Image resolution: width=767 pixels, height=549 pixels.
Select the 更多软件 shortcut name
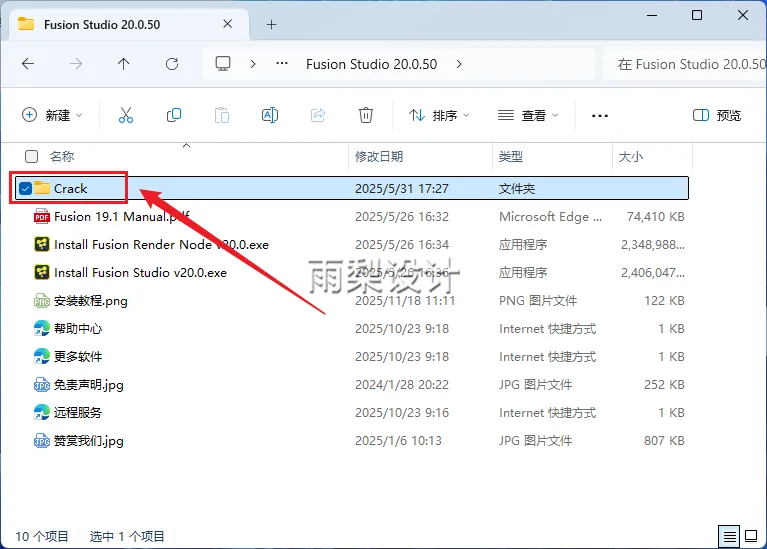coord(78,357)
